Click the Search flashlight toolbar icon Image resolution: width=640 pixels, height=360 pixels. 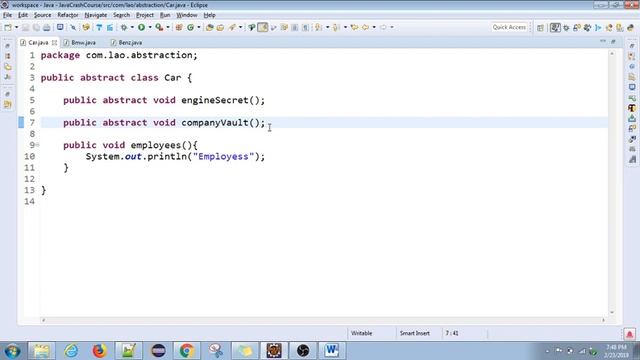(232, 27)
